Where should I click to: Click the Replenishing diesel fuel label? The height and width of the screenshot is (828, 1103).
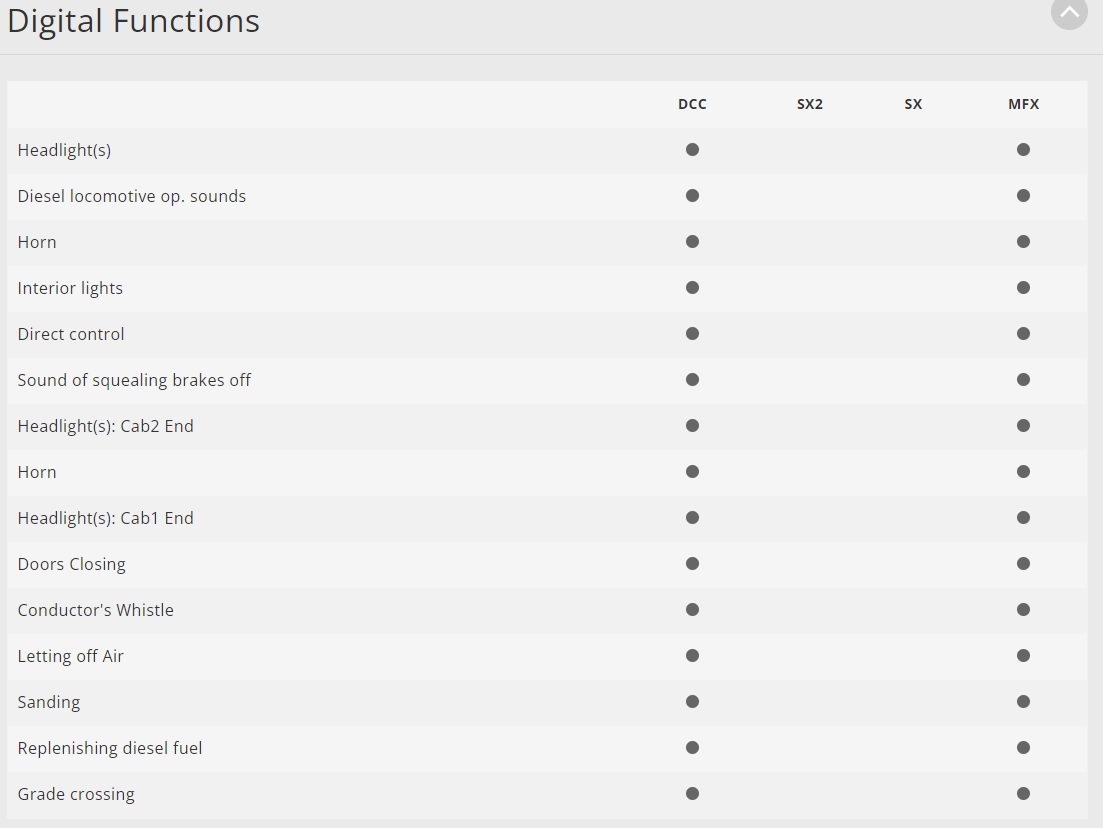[x=110, y=748]
